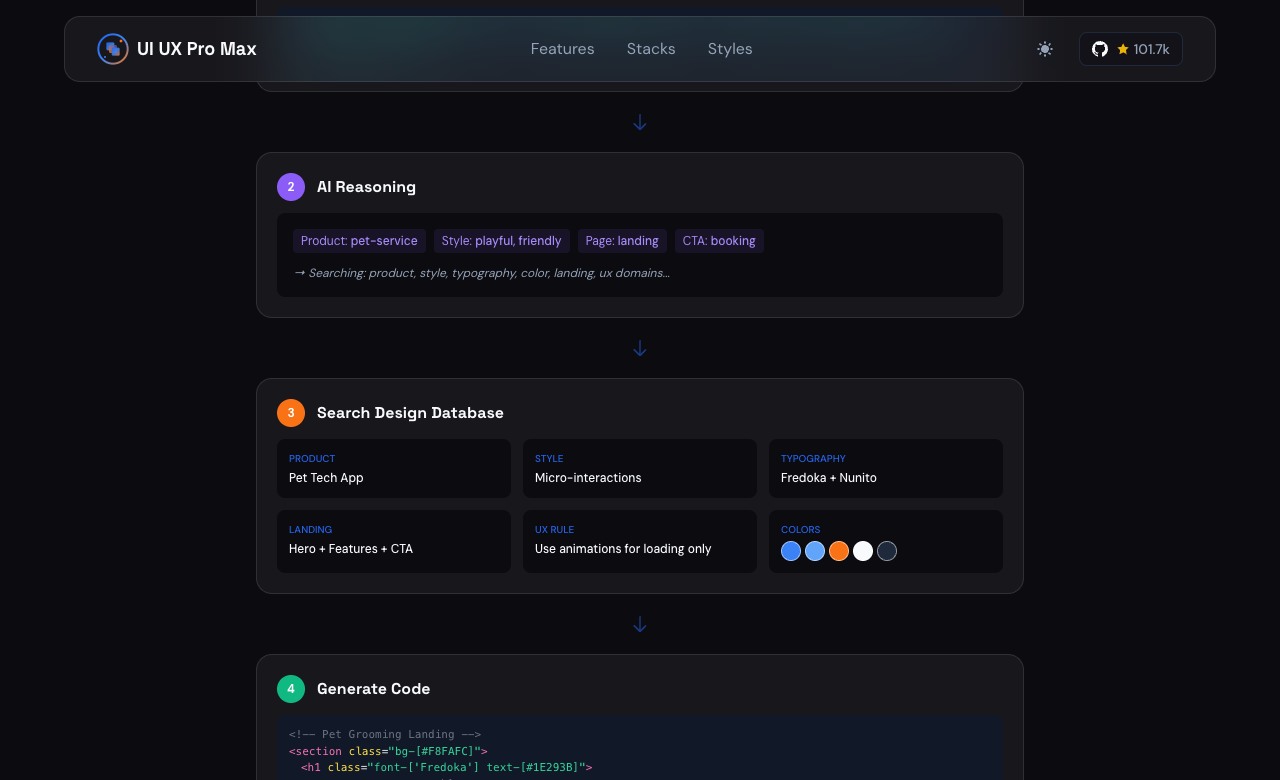Click the GitHub octocat icon
1280x780 pixels.
click(1100, 49)
